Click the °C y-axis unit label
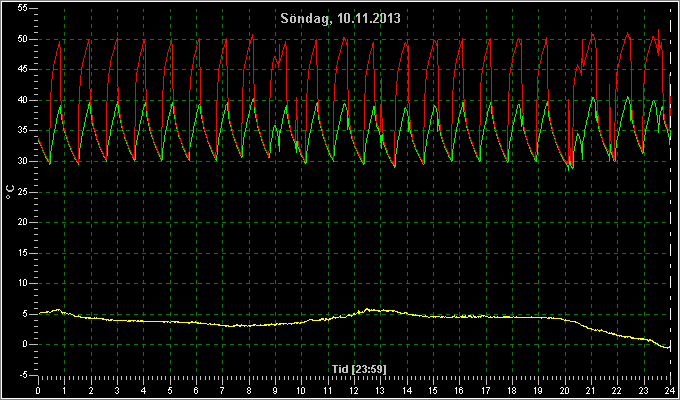Image resolution: width=680 pixels, height=400 pixels. (x=10, y=192)
